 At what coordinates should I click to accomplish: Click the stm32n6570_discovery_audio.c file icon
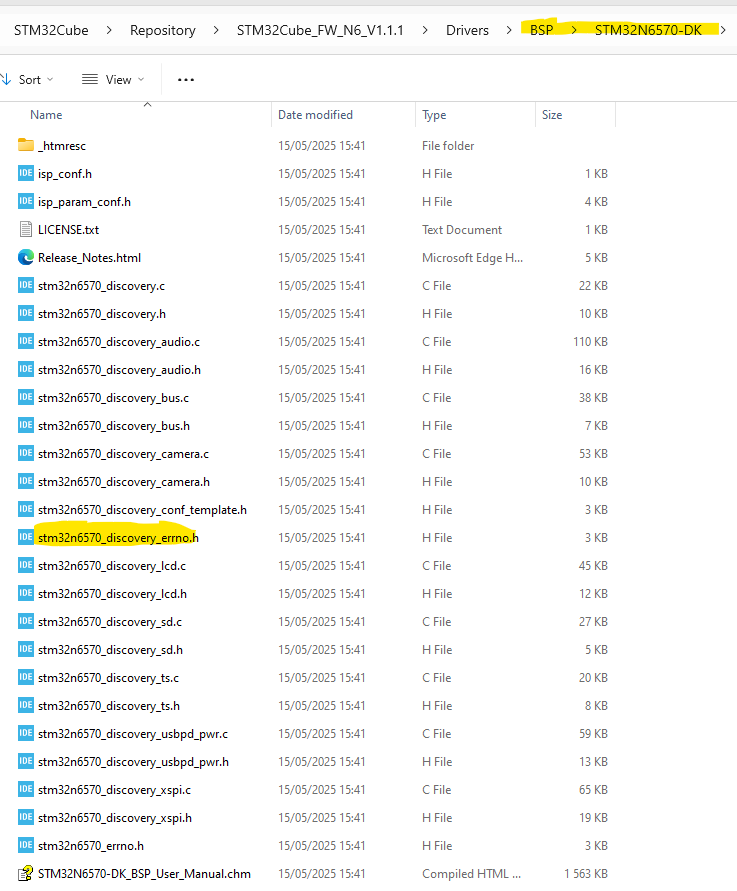(x=26, y=342)
